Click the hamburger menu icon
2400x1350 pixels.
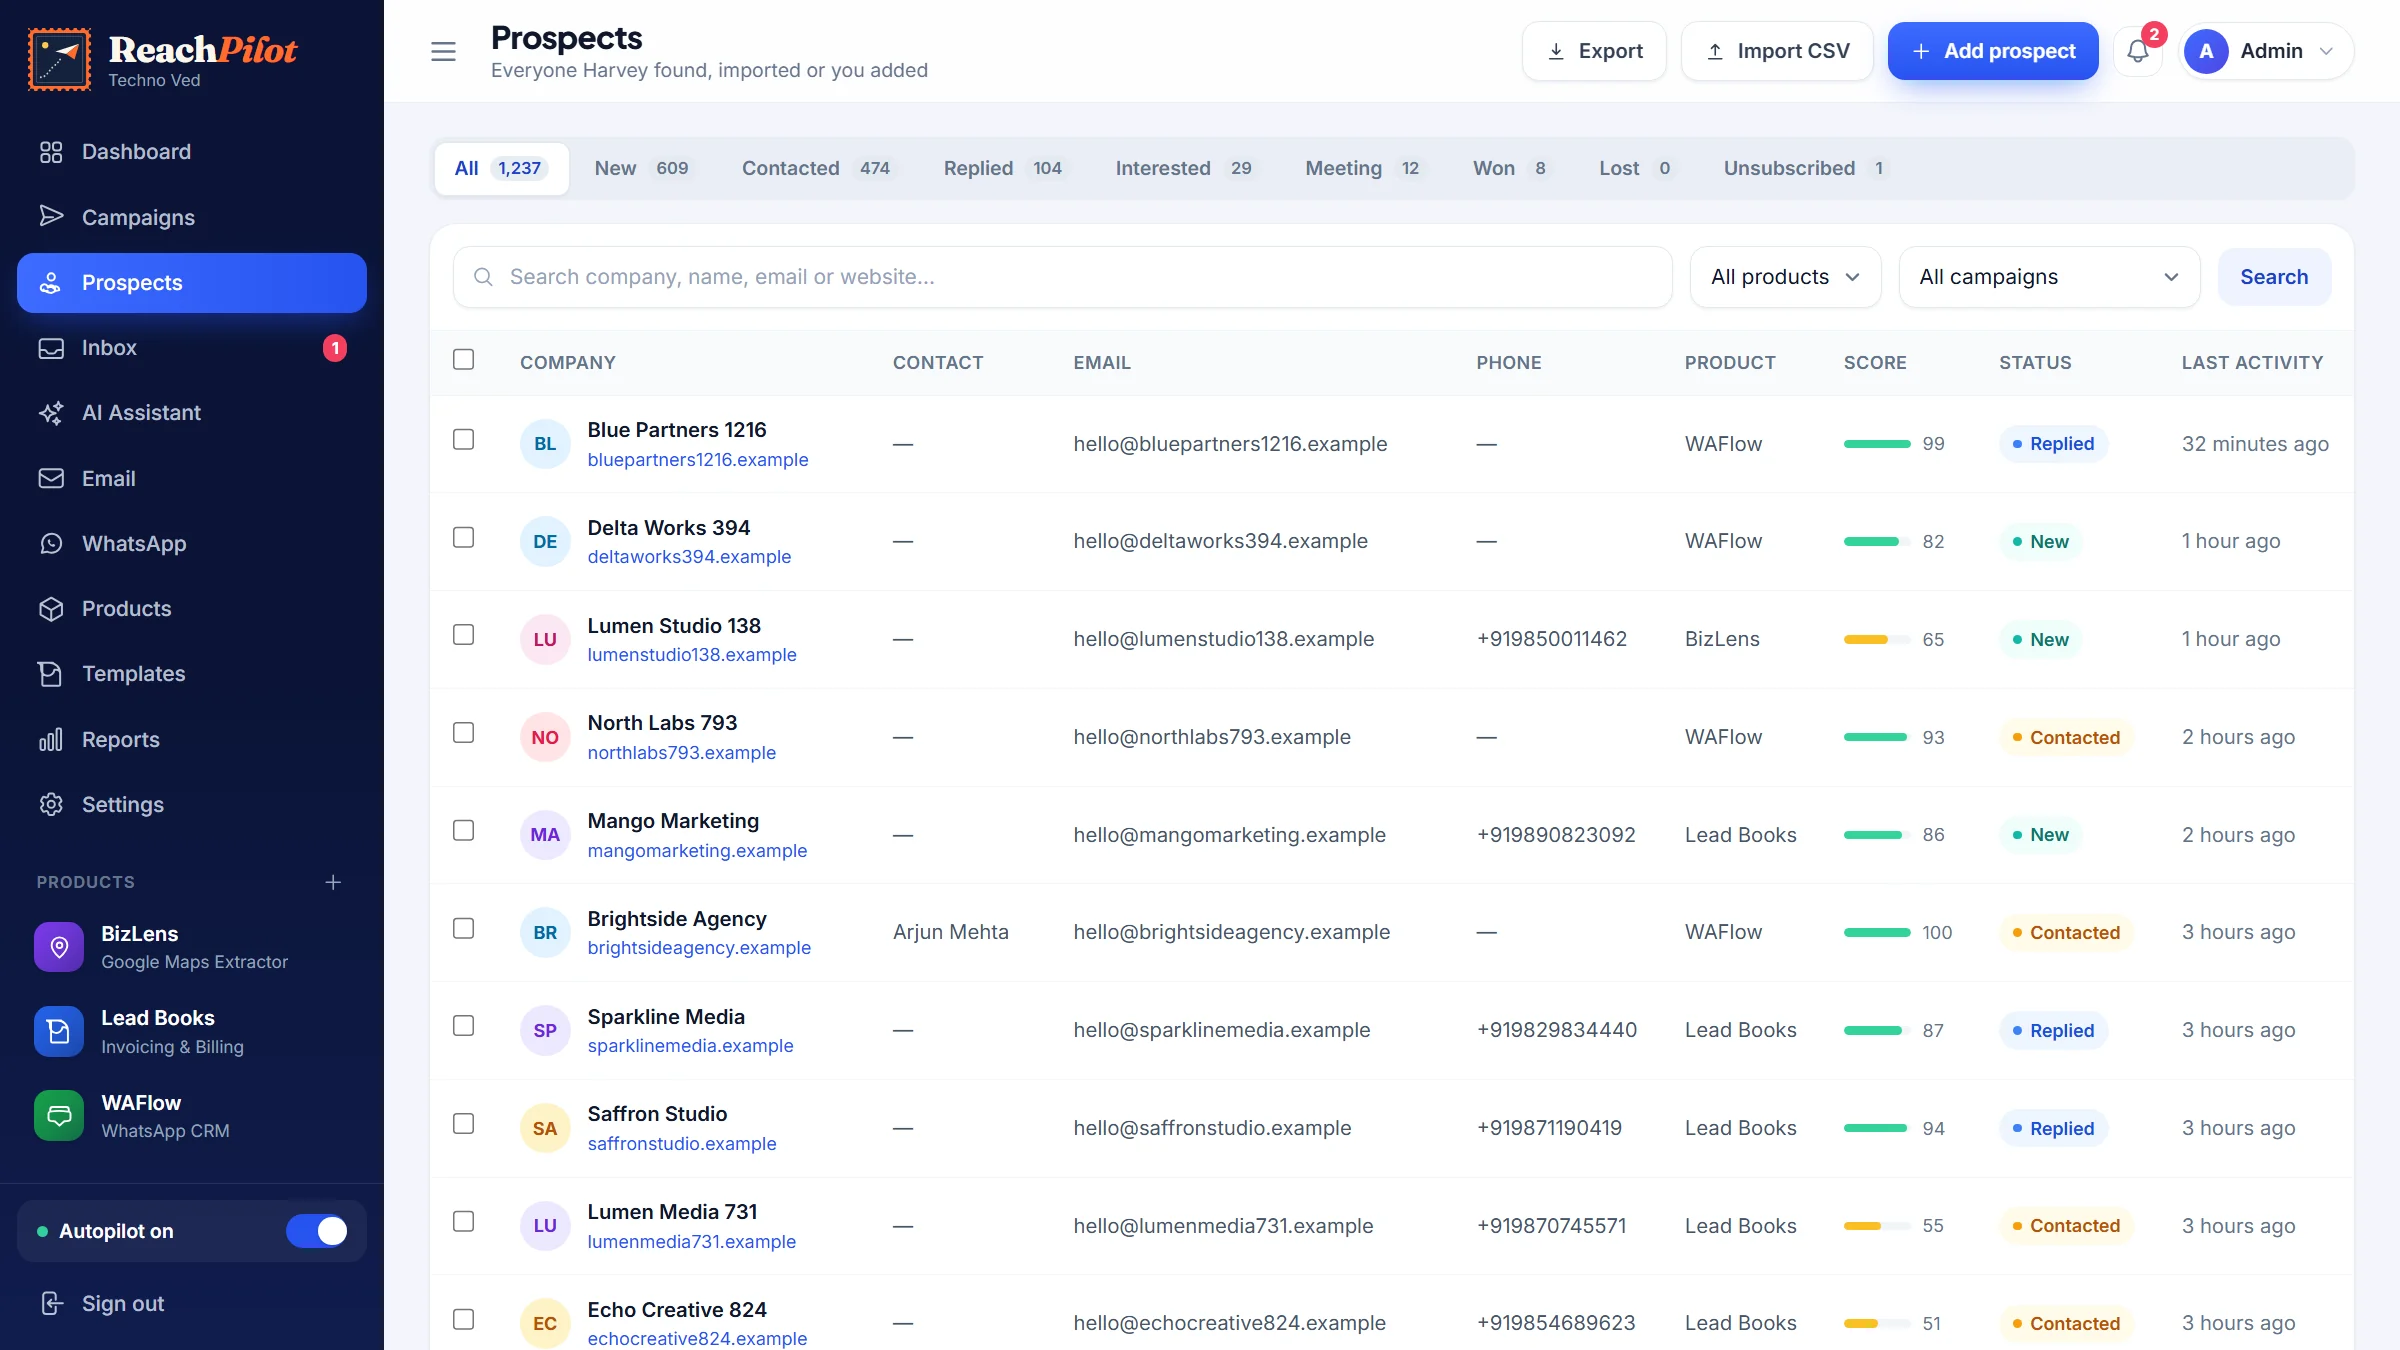tap(443, 52)
